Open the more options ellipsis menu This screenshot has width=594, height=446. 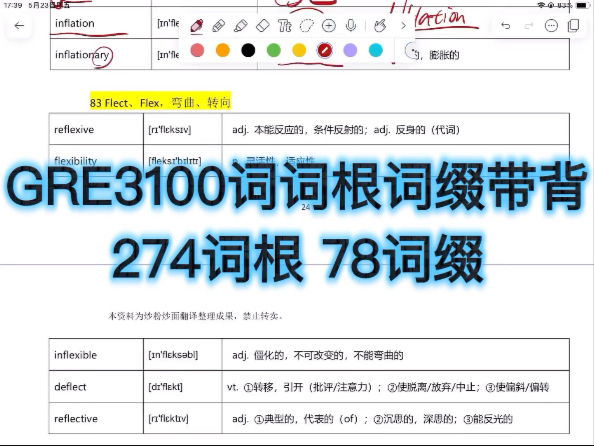(x=551, y=26)
